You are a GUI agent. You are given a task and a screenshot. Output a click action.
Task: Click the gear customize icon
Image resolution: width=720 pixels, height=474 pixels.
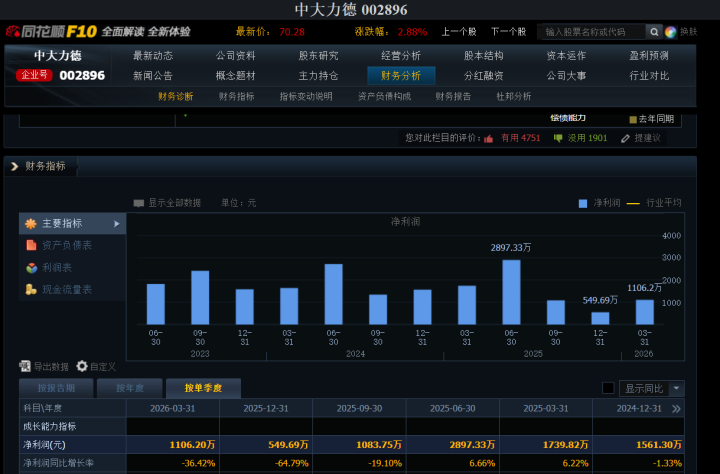pos(82,366)
